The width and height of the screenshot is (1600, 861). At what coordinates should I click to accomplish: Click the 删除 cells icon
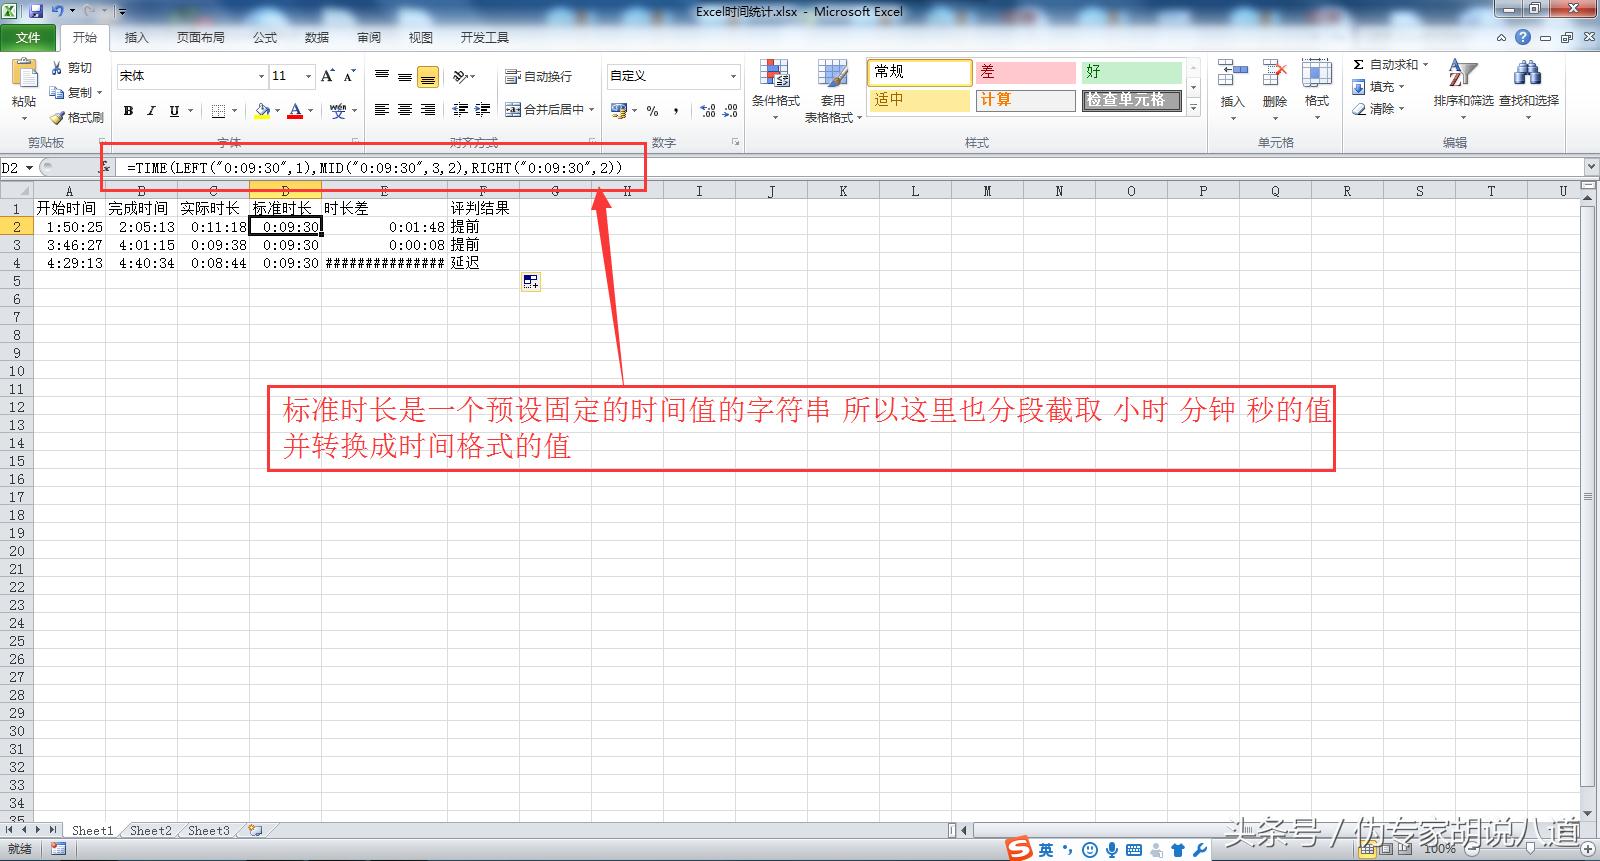tap(1274, 74)
